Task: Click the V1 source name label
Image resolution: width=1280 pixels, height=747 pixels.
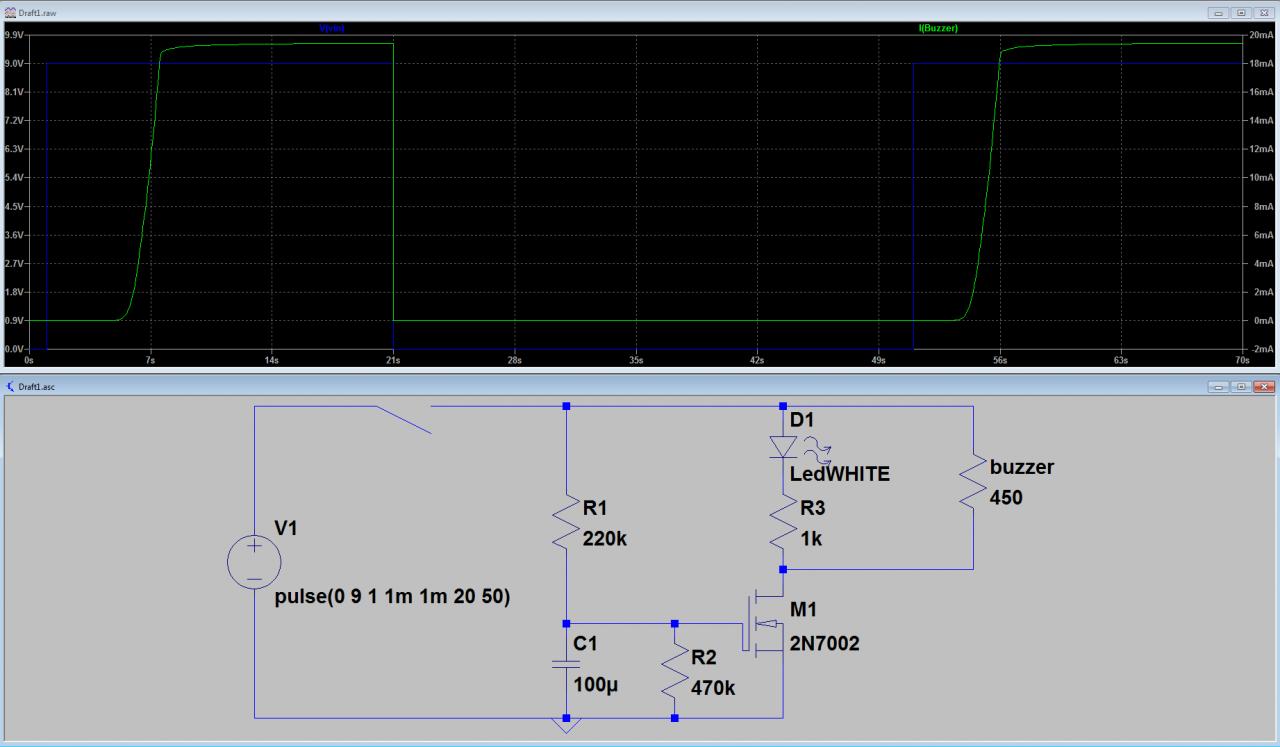Action: (x=285, y=527)
